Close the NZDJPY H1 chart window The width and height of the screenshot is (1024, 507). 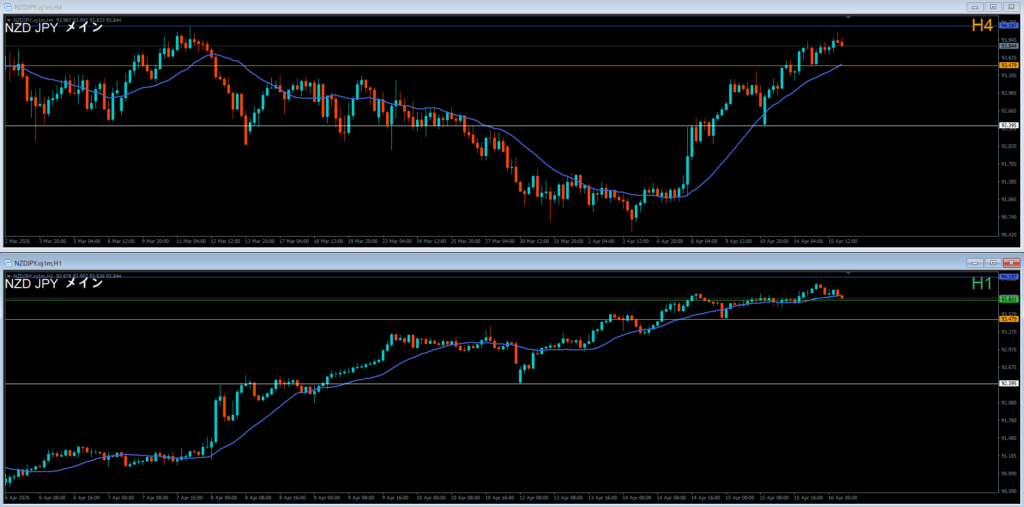1011,261
